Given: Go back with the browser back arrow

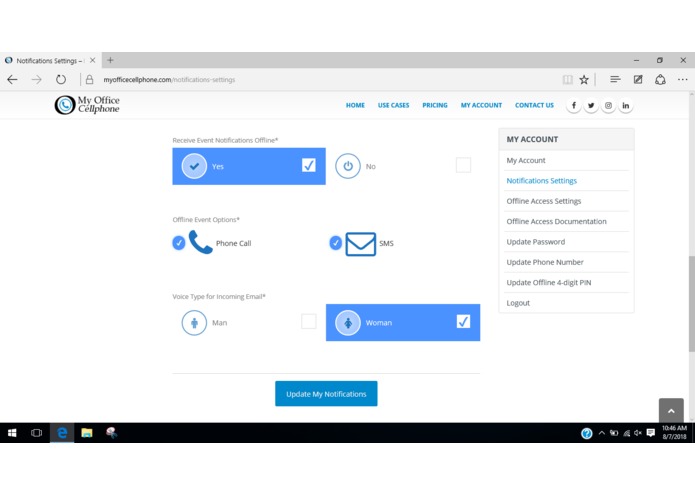Looking at the screenshot, I should click(12, 80).
